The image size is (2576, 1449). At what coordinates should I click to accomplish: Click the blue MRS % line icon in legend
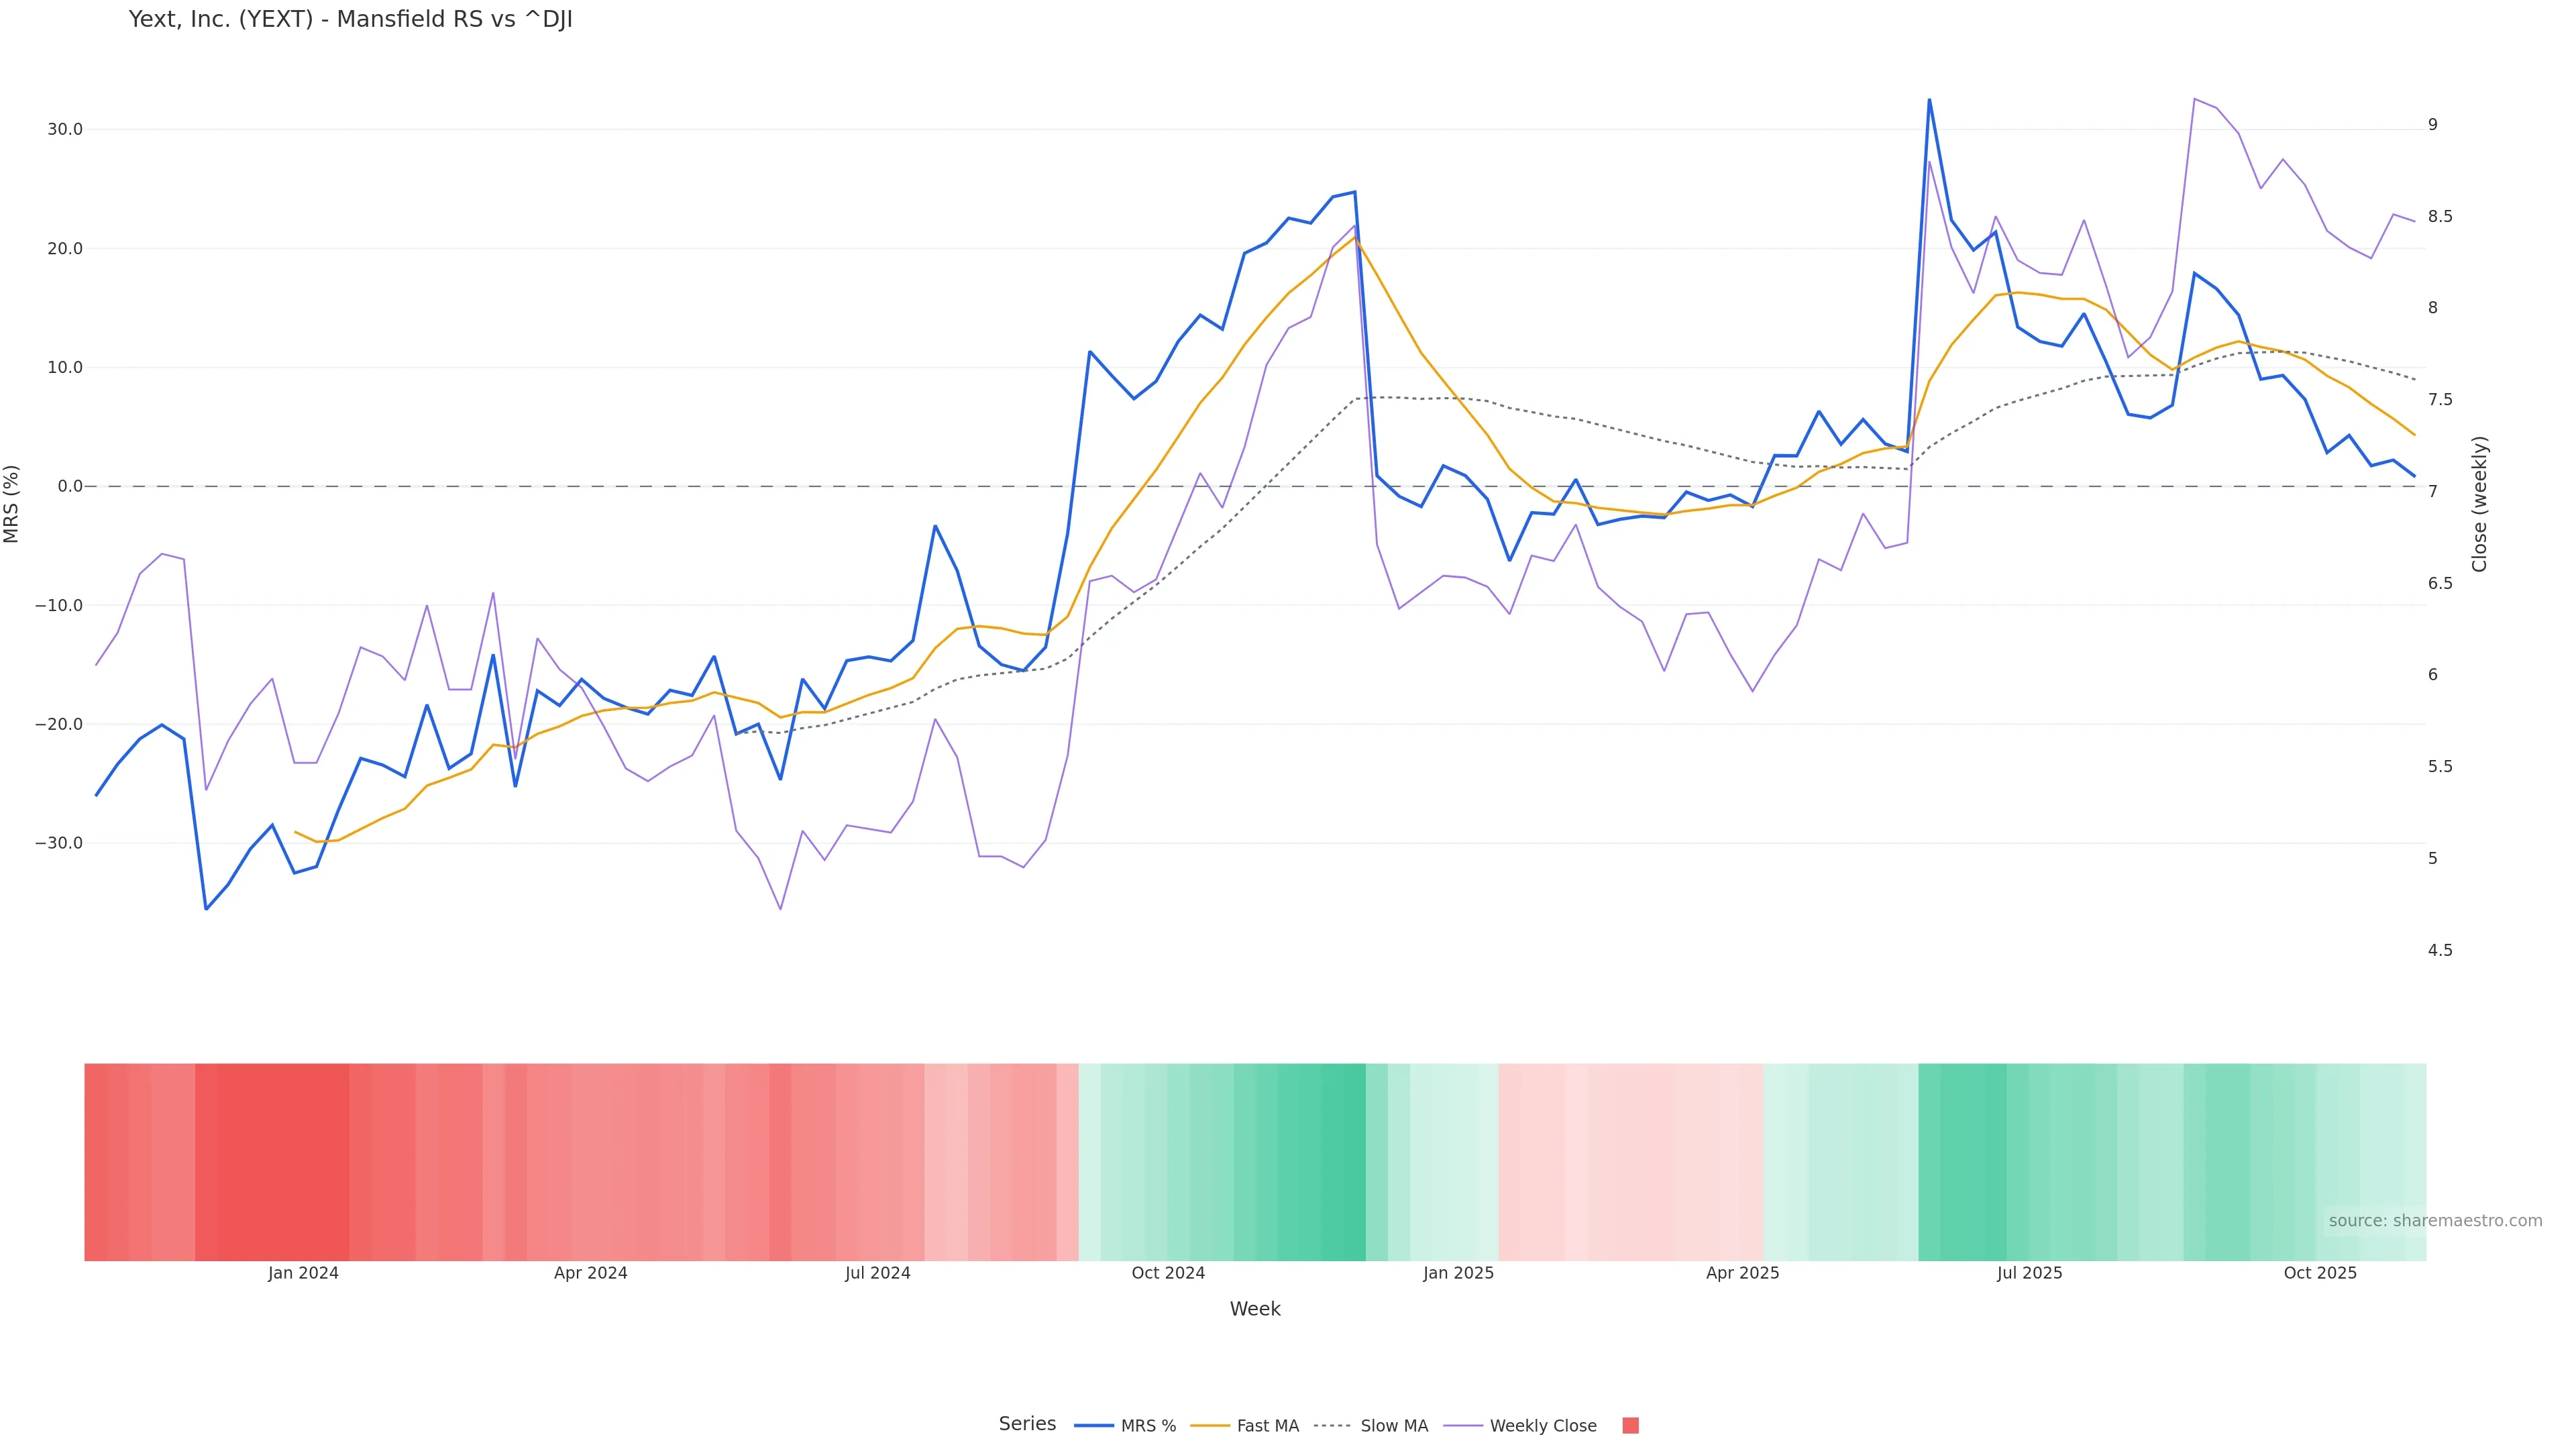(x=1094, y=1426)
